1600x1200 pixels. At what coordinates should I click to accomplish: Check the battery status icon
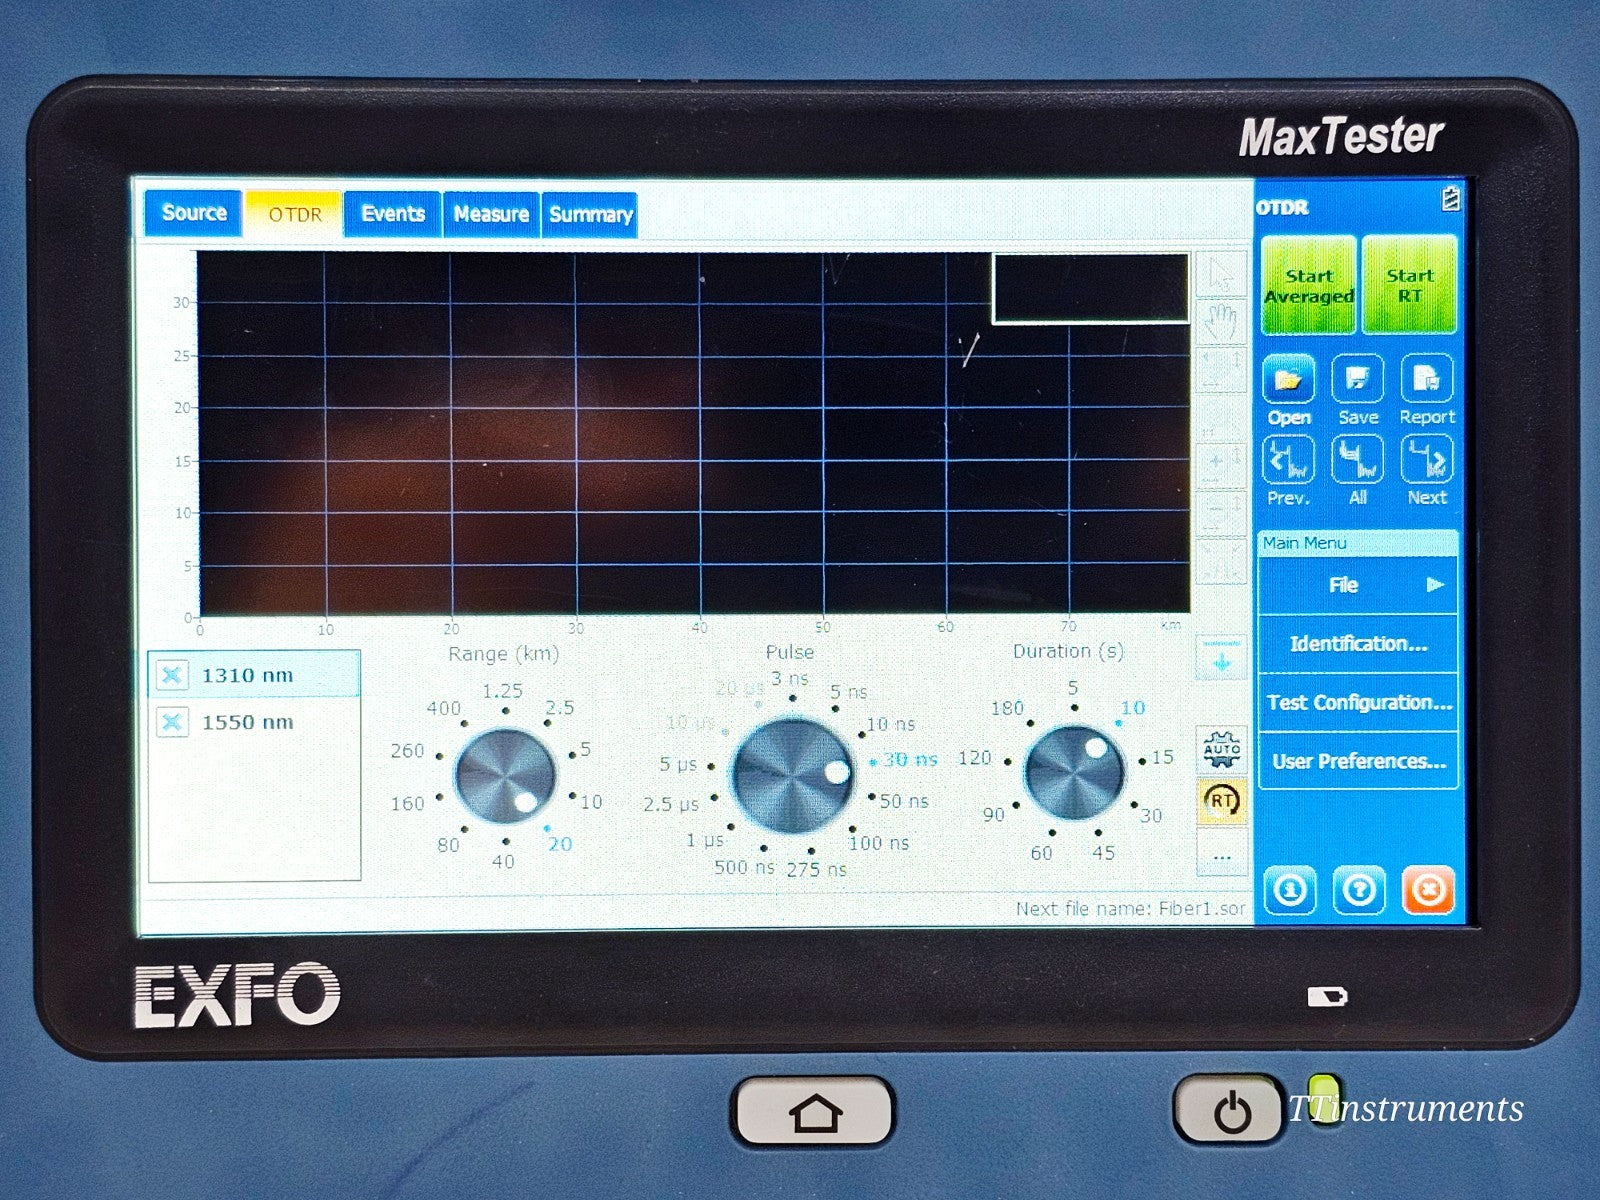1450,199
